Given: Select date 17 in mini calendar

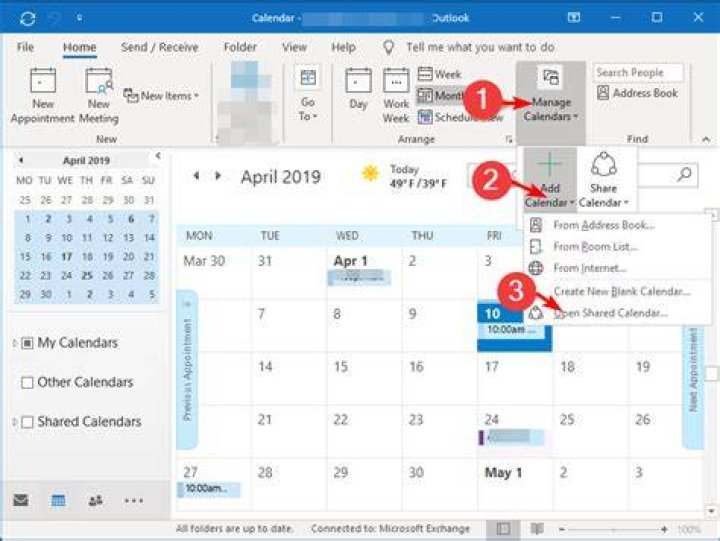Looking at the screenshot, I should tap(67, 257).
